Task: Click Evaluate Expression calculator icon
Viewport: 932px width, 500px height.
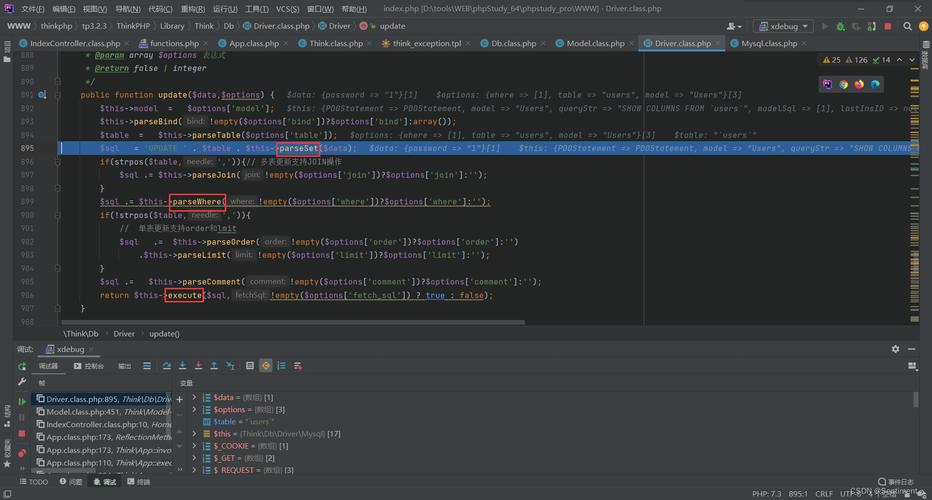Action: (x=250, y=366)
